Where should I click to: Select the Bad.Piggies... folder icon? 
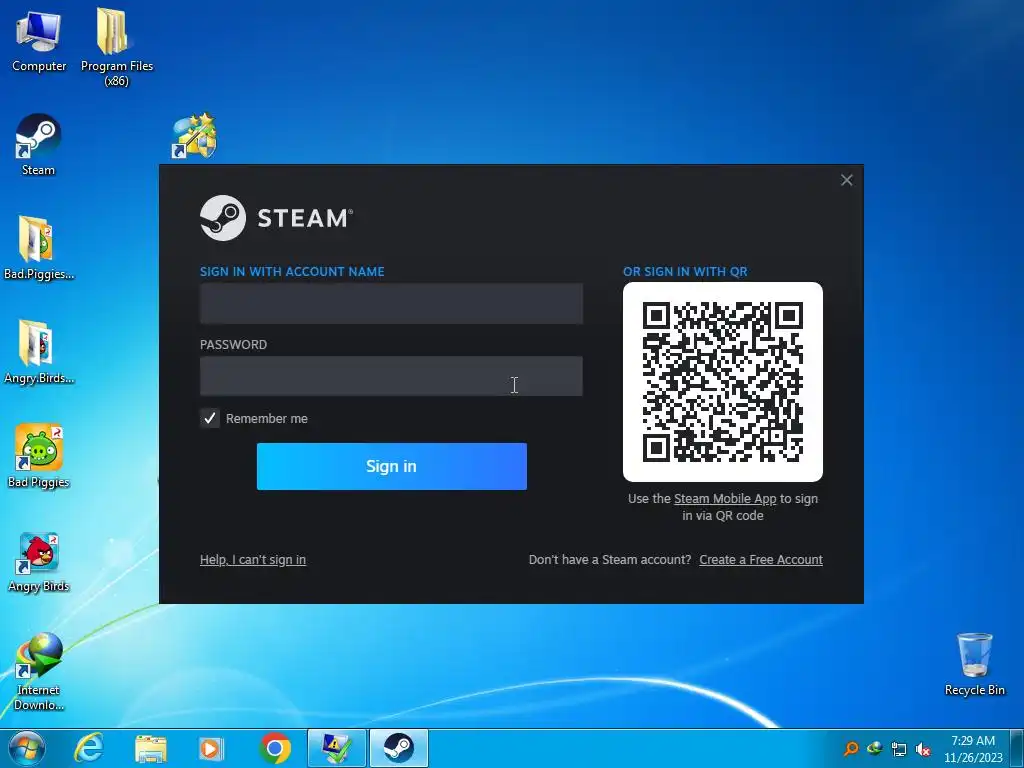pyautogui.click(x=38, y=248)
